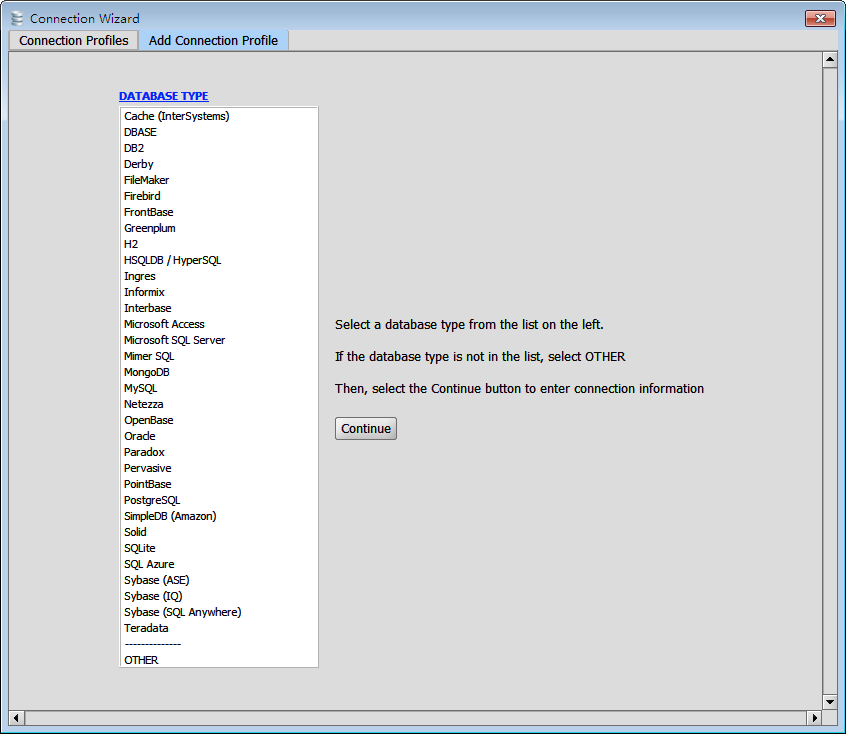Pick Sybase (ASE) in the list

(219, 580)
